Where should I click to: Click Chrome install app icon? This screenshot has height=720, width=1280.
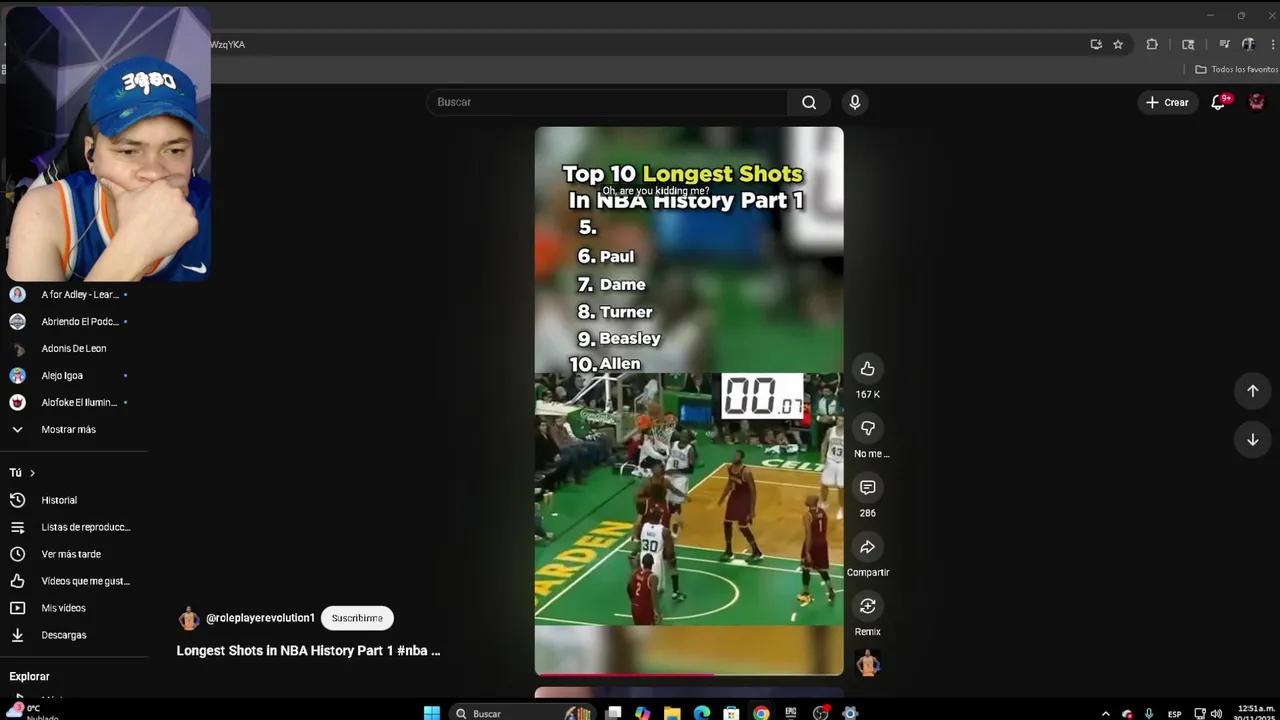pos(1096,44)
